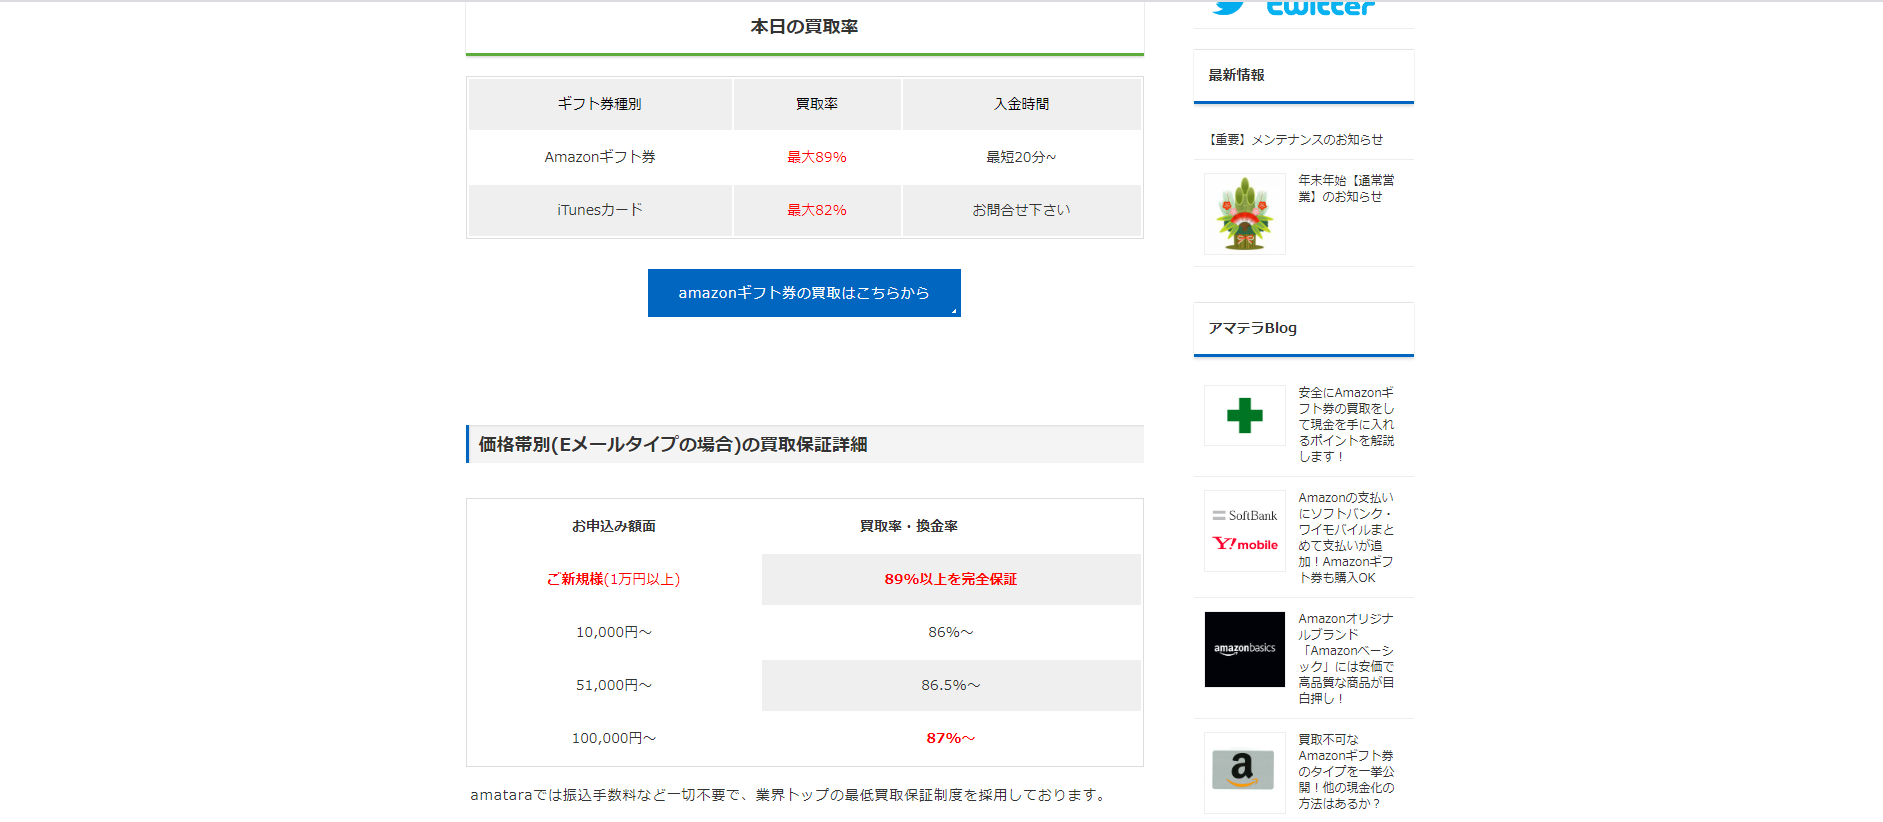Screen dimensions: 1883x822
Task: Select the 価格帯別 買取保証詳細 heading
Action: [805, 444]
